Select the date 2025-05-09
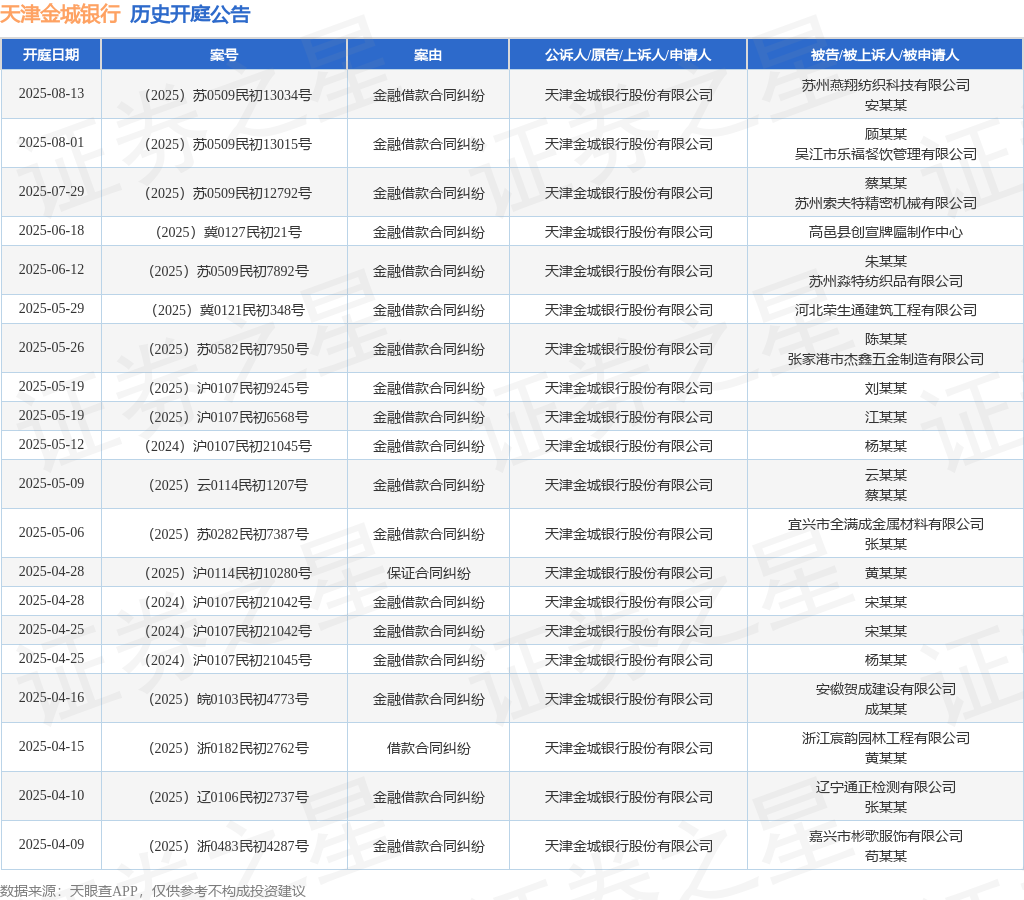 coord(52,483)
